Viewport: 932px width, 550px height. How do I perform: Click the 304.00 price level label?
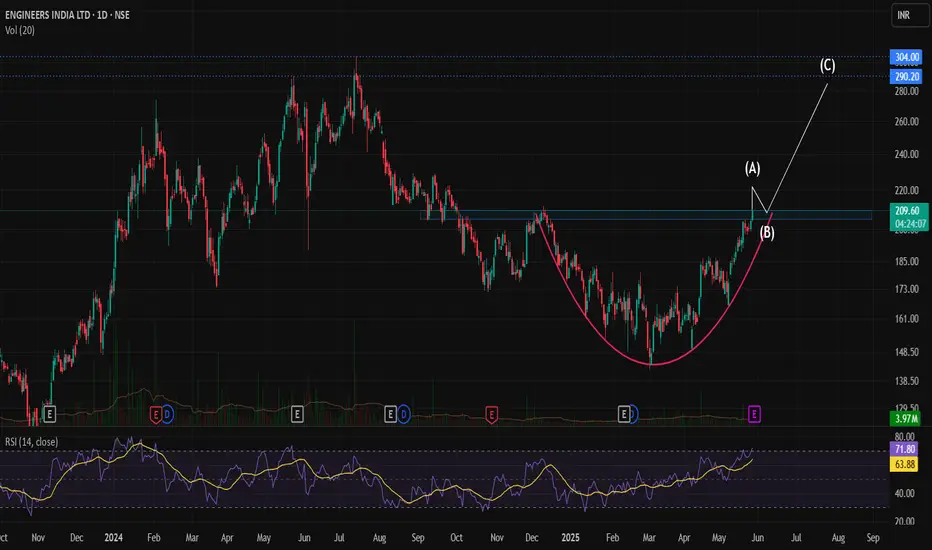click(x=906, y=57)
